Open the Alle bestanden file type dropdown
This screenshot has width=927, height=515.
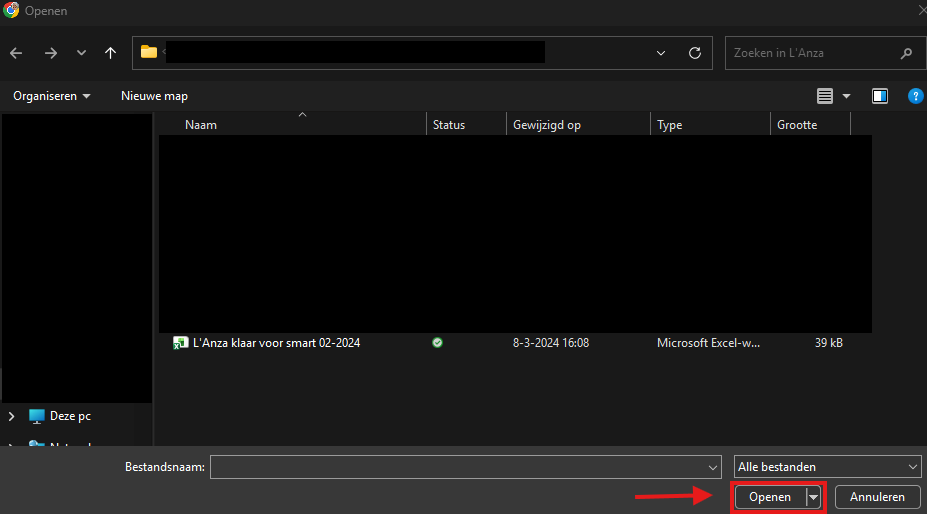(x=827, y=467)
